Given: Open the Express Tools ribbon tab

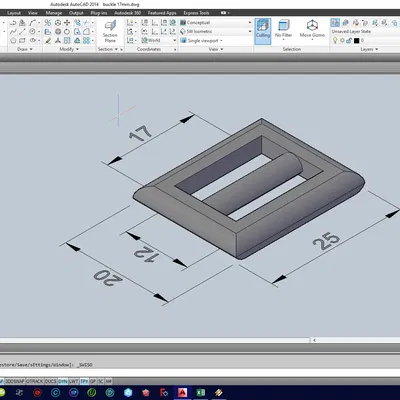Looking at the screenshot, I should tap(196, 13).
